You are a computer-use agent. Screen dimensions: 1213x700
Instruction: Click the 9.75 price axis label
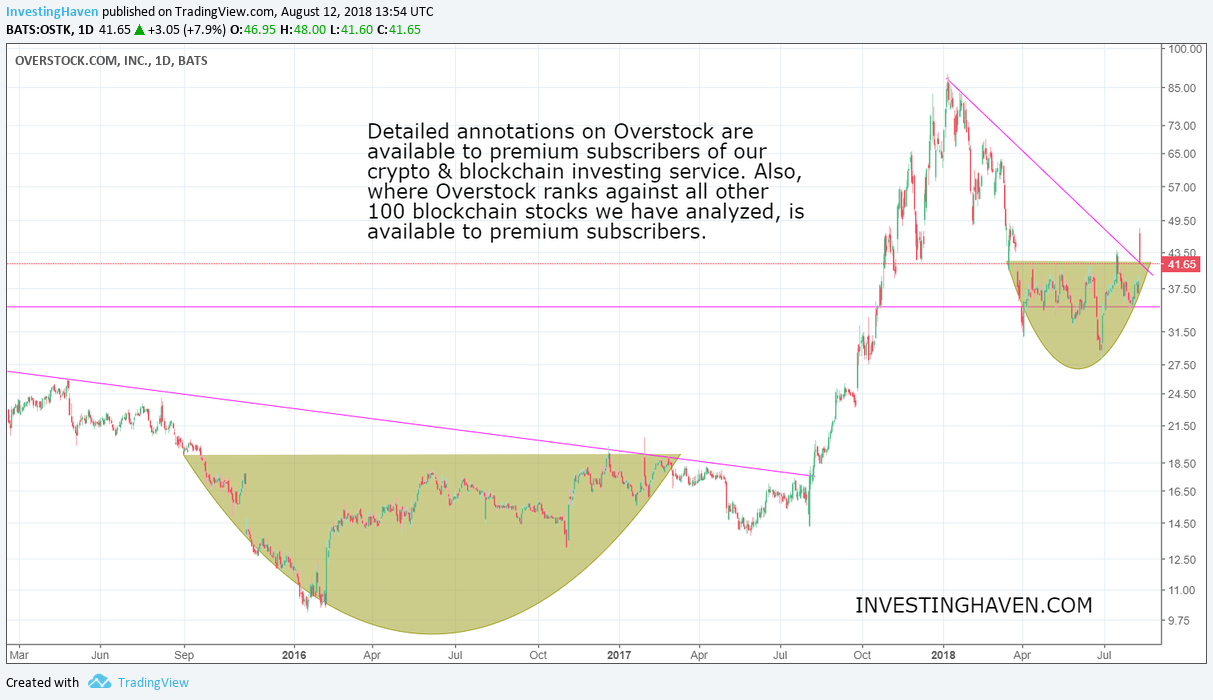pyautogui.click(x=1182, y=620)
